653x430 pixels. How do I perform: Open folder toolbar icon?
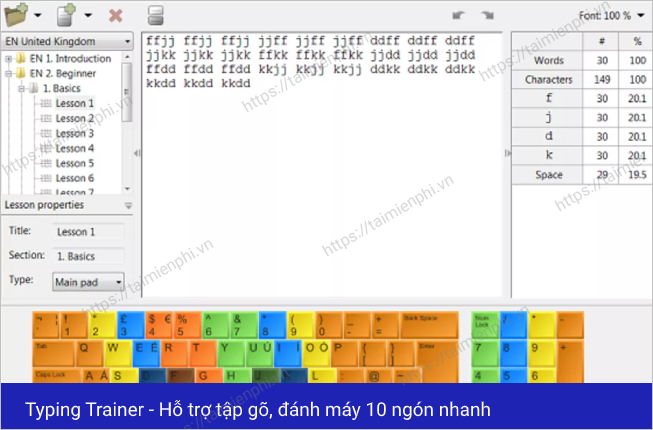16,15
